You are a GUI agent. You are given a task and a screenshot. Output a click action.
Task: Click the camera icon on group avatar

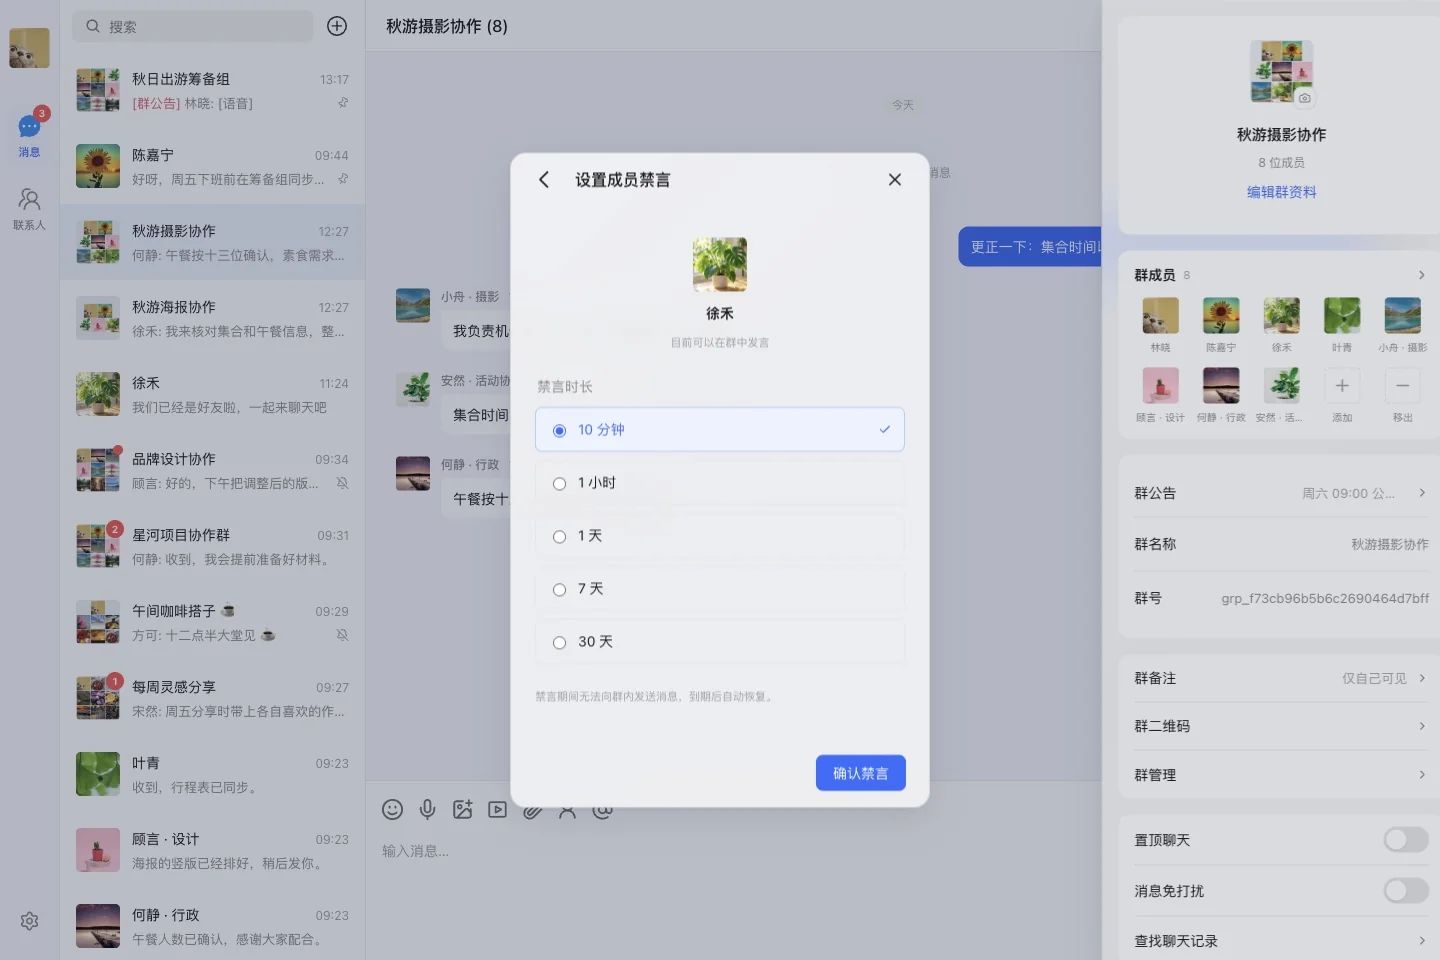pyautogui.click(x=1304, y=98)
